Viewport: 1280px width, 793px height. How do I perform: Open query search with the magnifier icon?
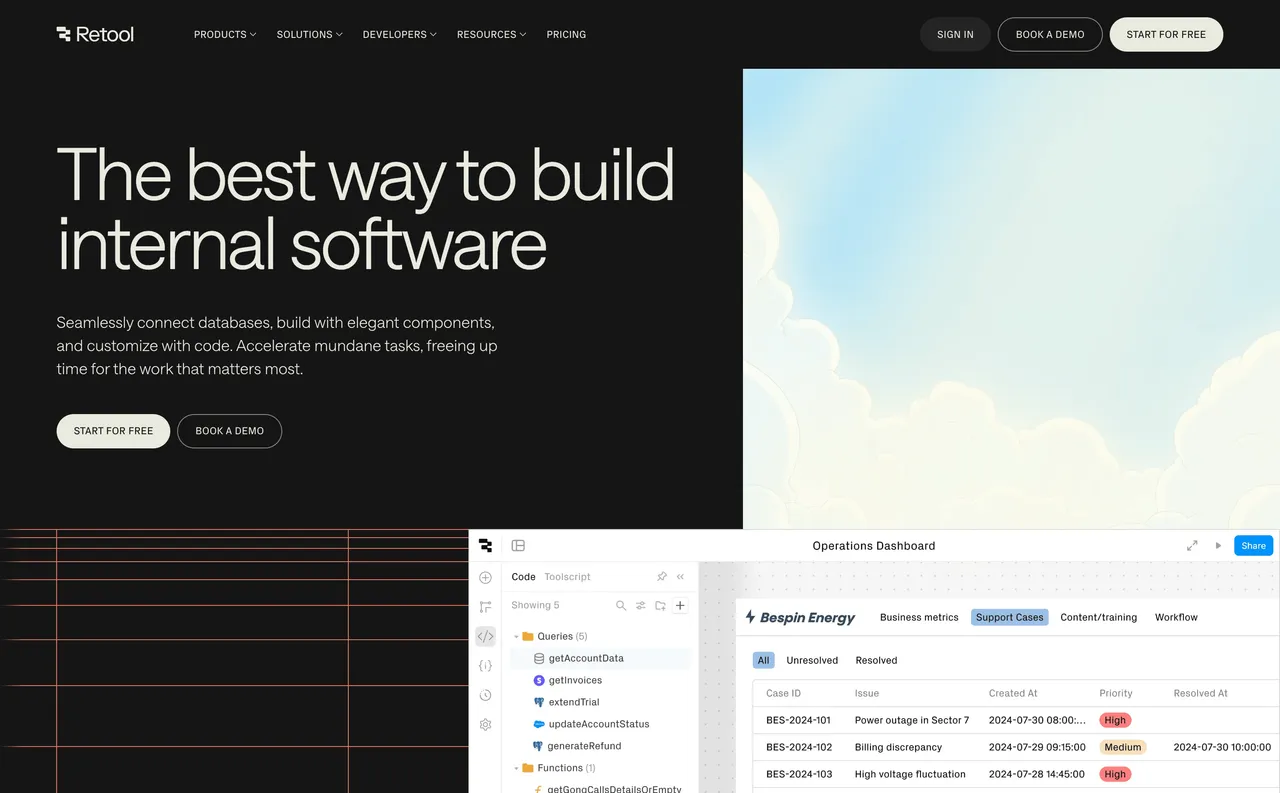[621, 605]
